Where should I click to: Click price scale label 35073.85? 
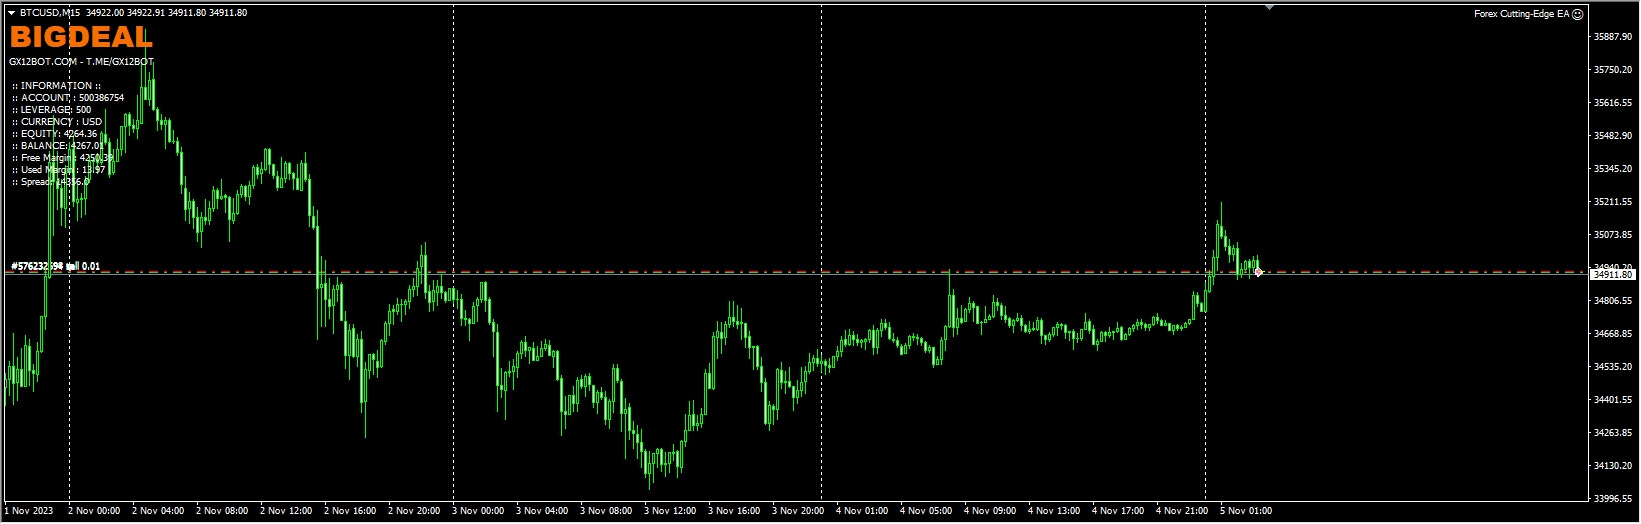coord(1613,235)
